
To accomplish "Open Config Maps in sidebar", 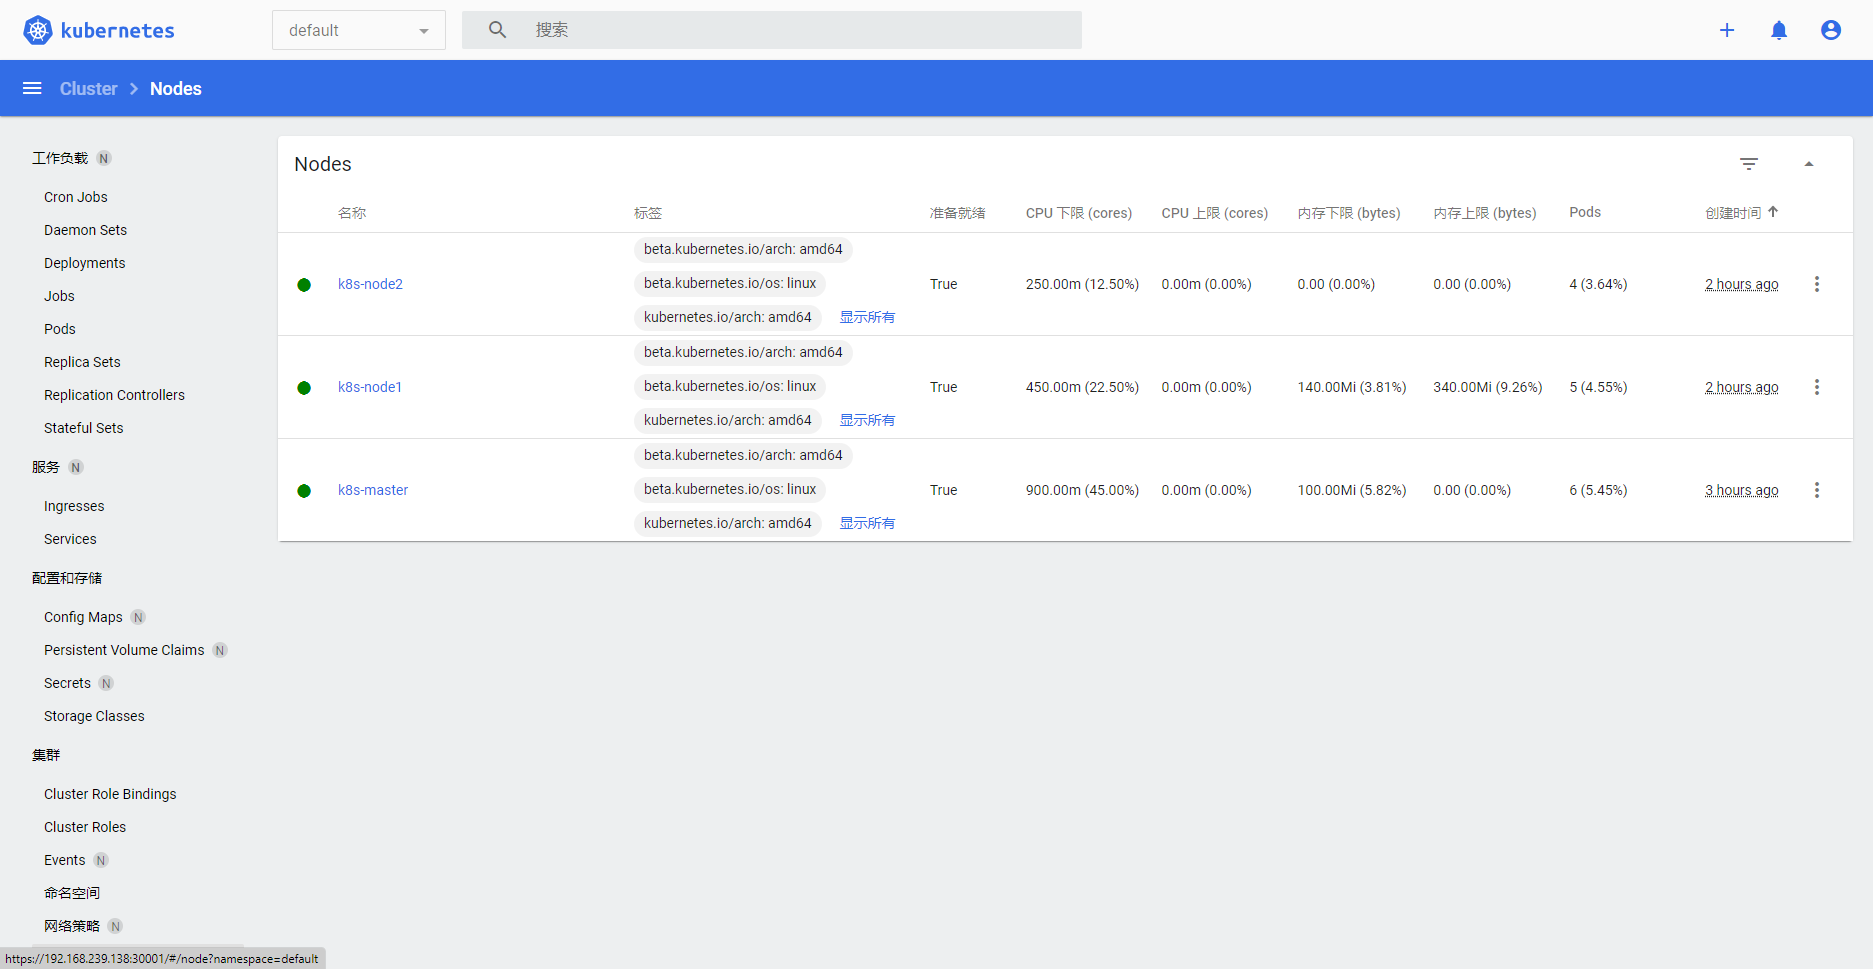I will click(x=83, y=617).
